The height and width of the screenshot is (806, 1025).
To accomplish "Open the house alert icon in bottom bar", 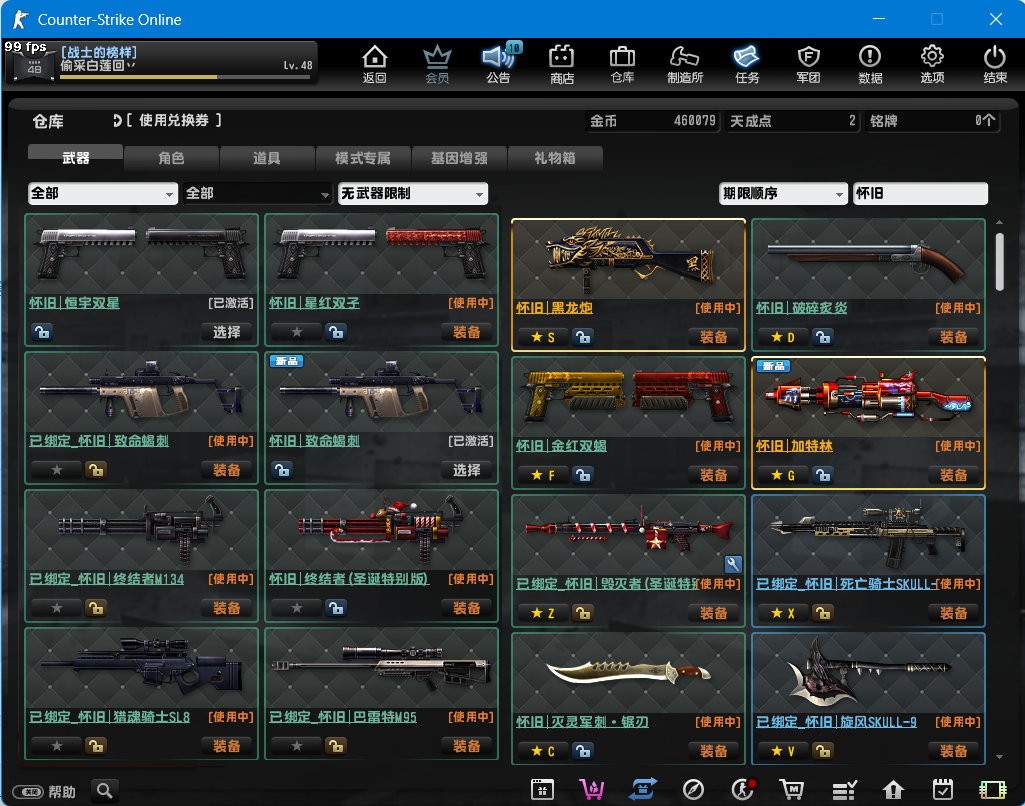I will click(893, 790).
